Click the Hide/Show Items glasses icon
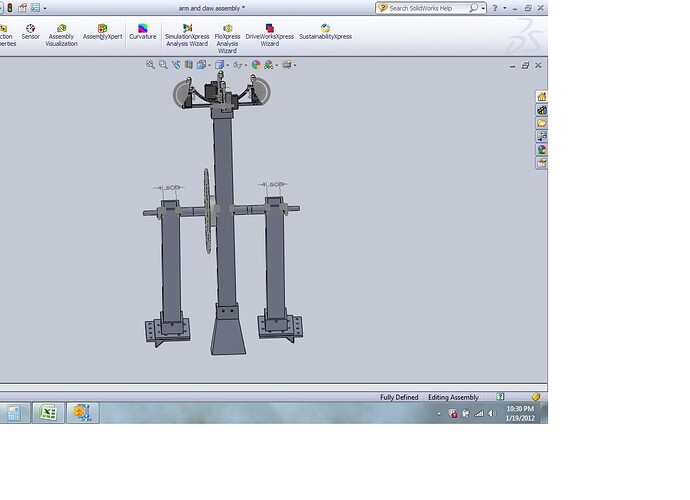 point(238,65)
